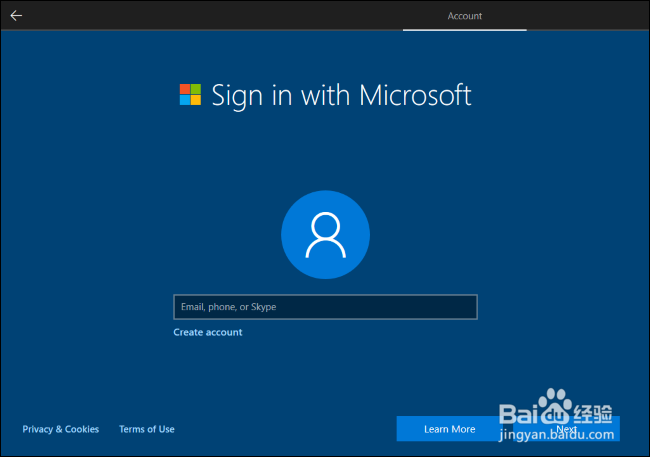The image size is (650, 457).
Task: Focus the Email, phone, or Skype field
Action: pos(325,307)
